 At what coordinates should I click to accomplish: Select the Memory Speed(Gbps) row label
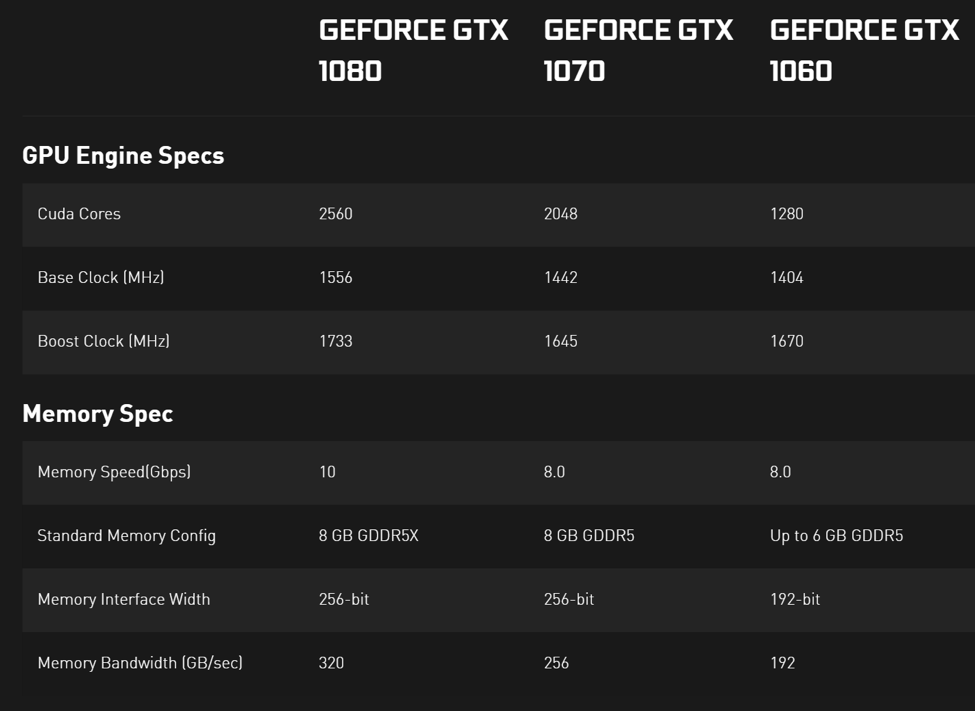tap(114, 472)
